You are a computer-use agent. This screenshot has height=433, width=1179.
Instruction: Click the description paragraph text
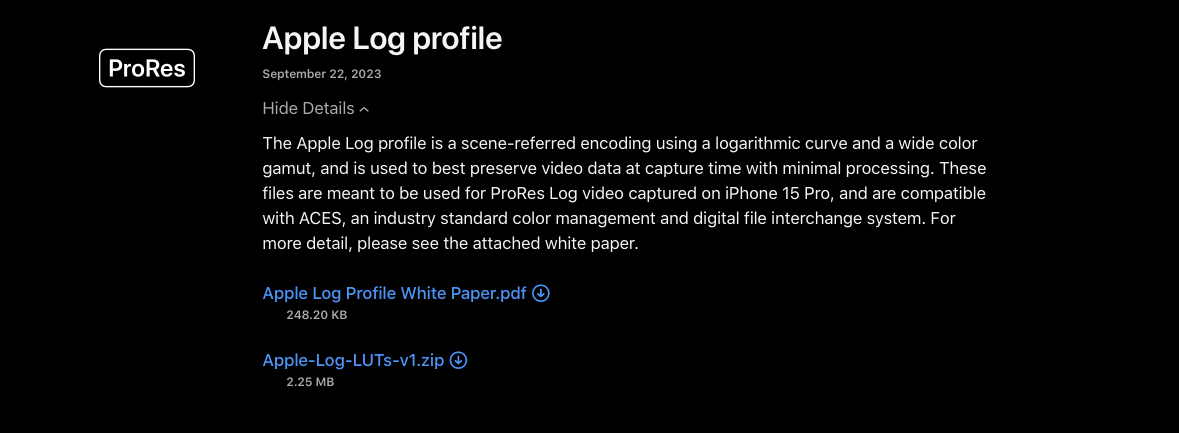pyautogui.click(x=624, y=194)
